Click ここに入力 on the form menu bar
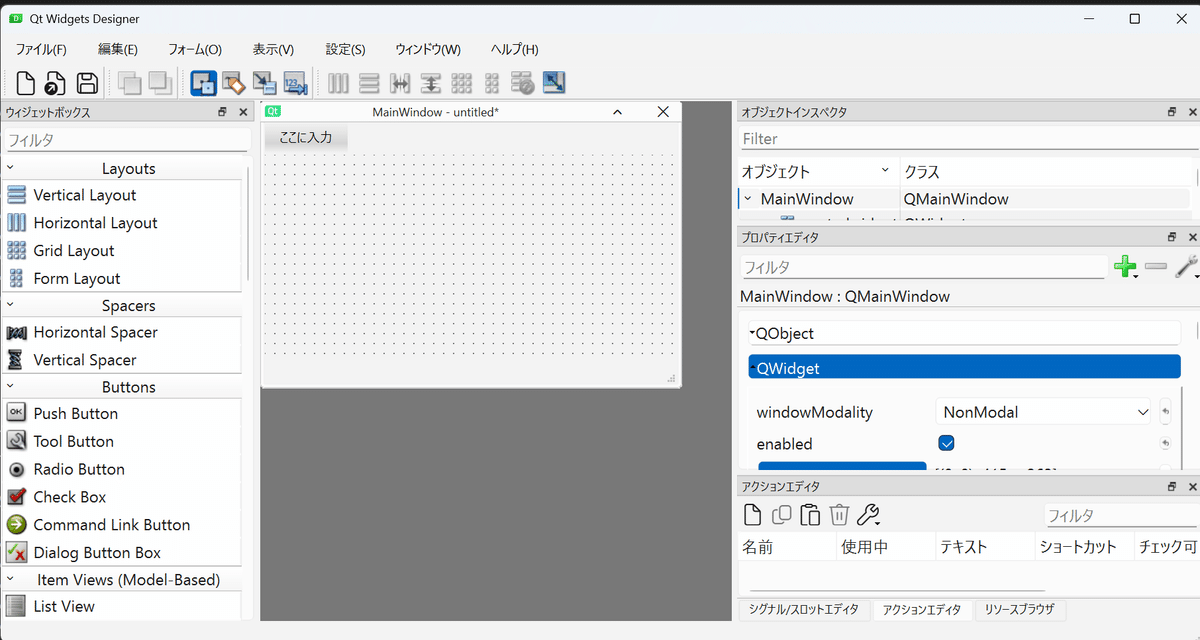 [306, 138]
